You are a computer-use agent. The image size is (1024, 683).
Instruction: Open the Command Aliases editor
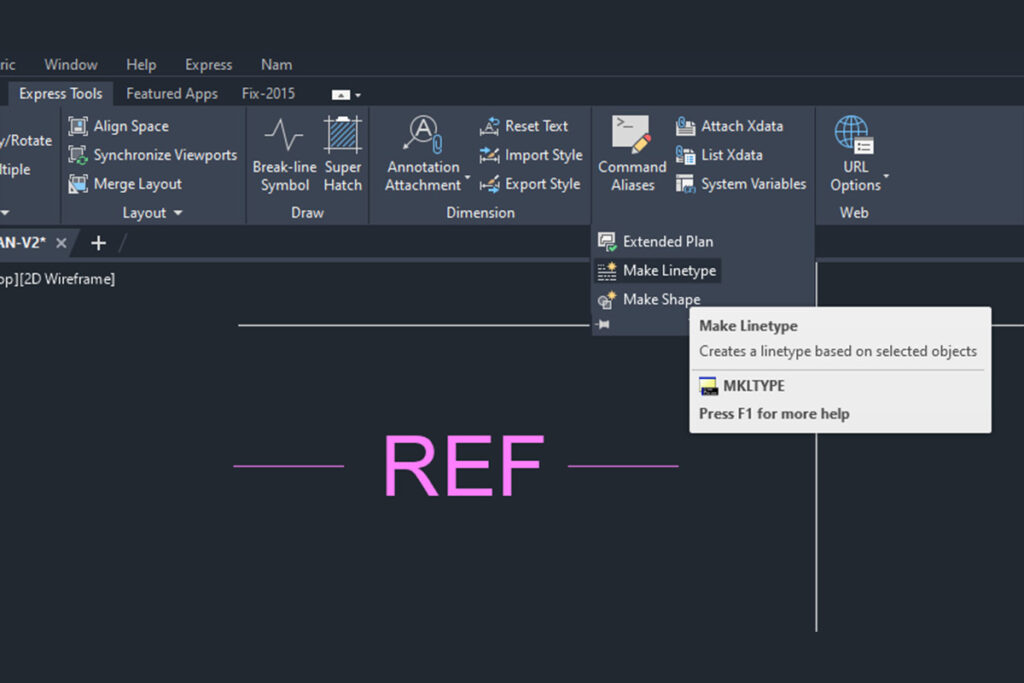click(632, 153)
